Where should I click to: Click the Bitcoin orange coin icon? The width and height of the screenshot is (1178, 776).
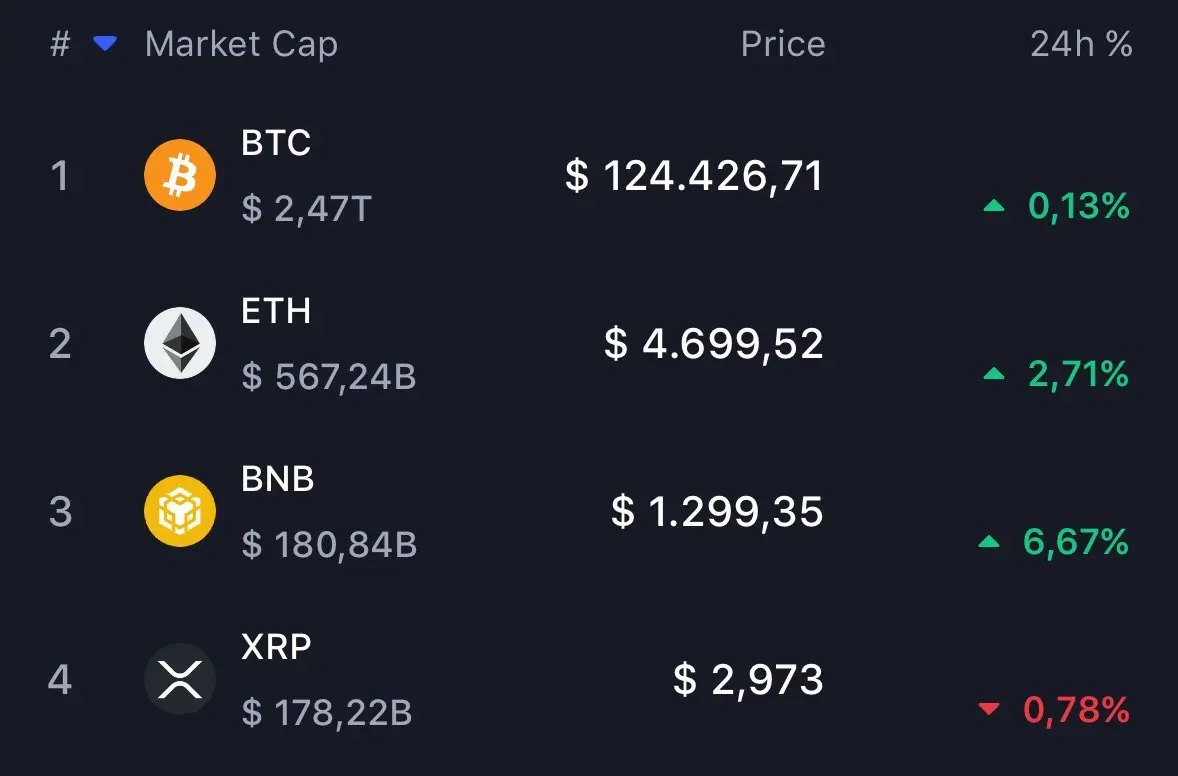click(x=180, y=175)
